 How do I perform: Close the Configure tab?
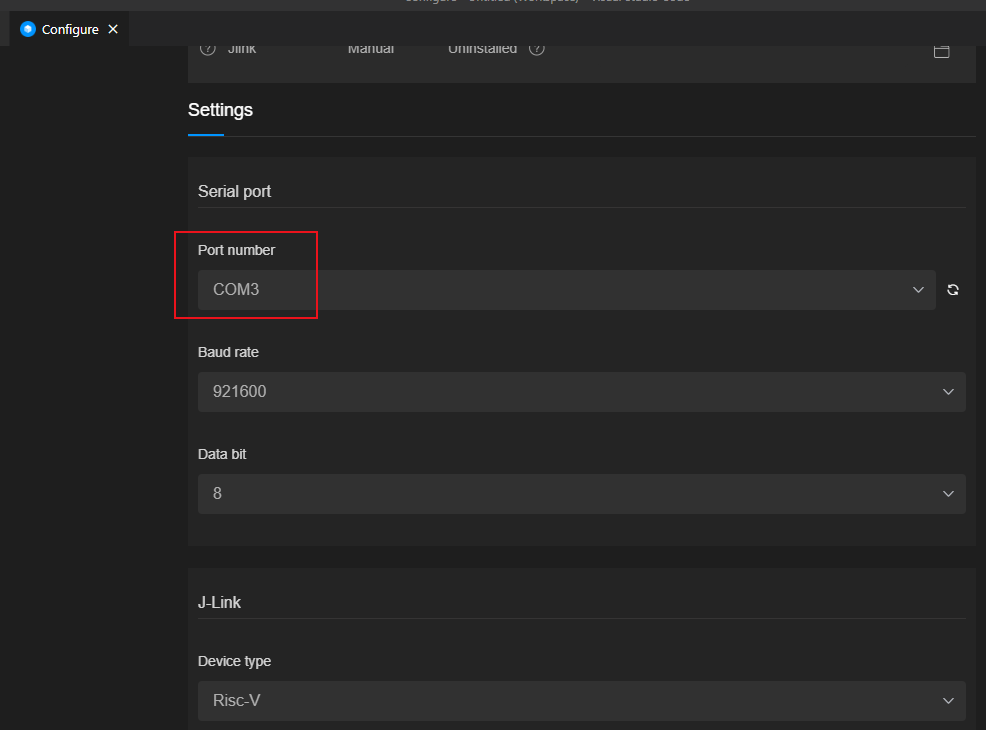click(x=113, y=30)
